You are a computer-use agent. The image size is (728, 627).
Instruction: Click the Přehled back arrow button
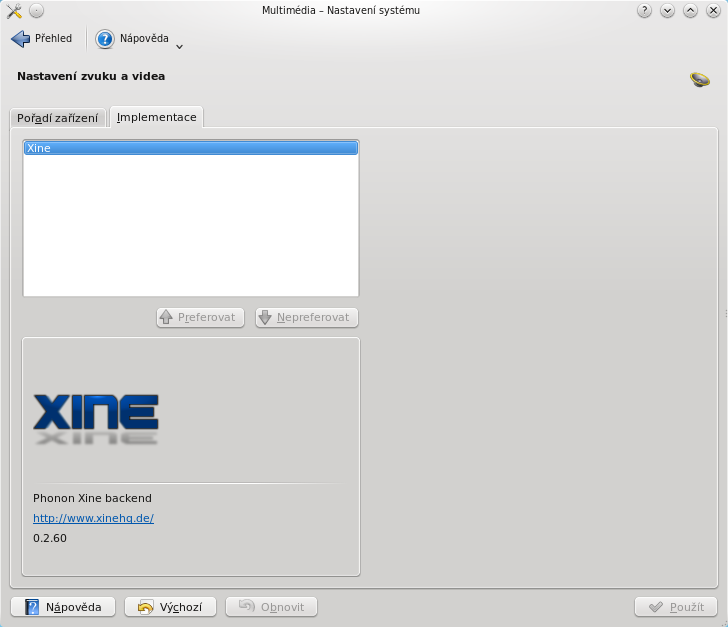(x=42, y=39)
